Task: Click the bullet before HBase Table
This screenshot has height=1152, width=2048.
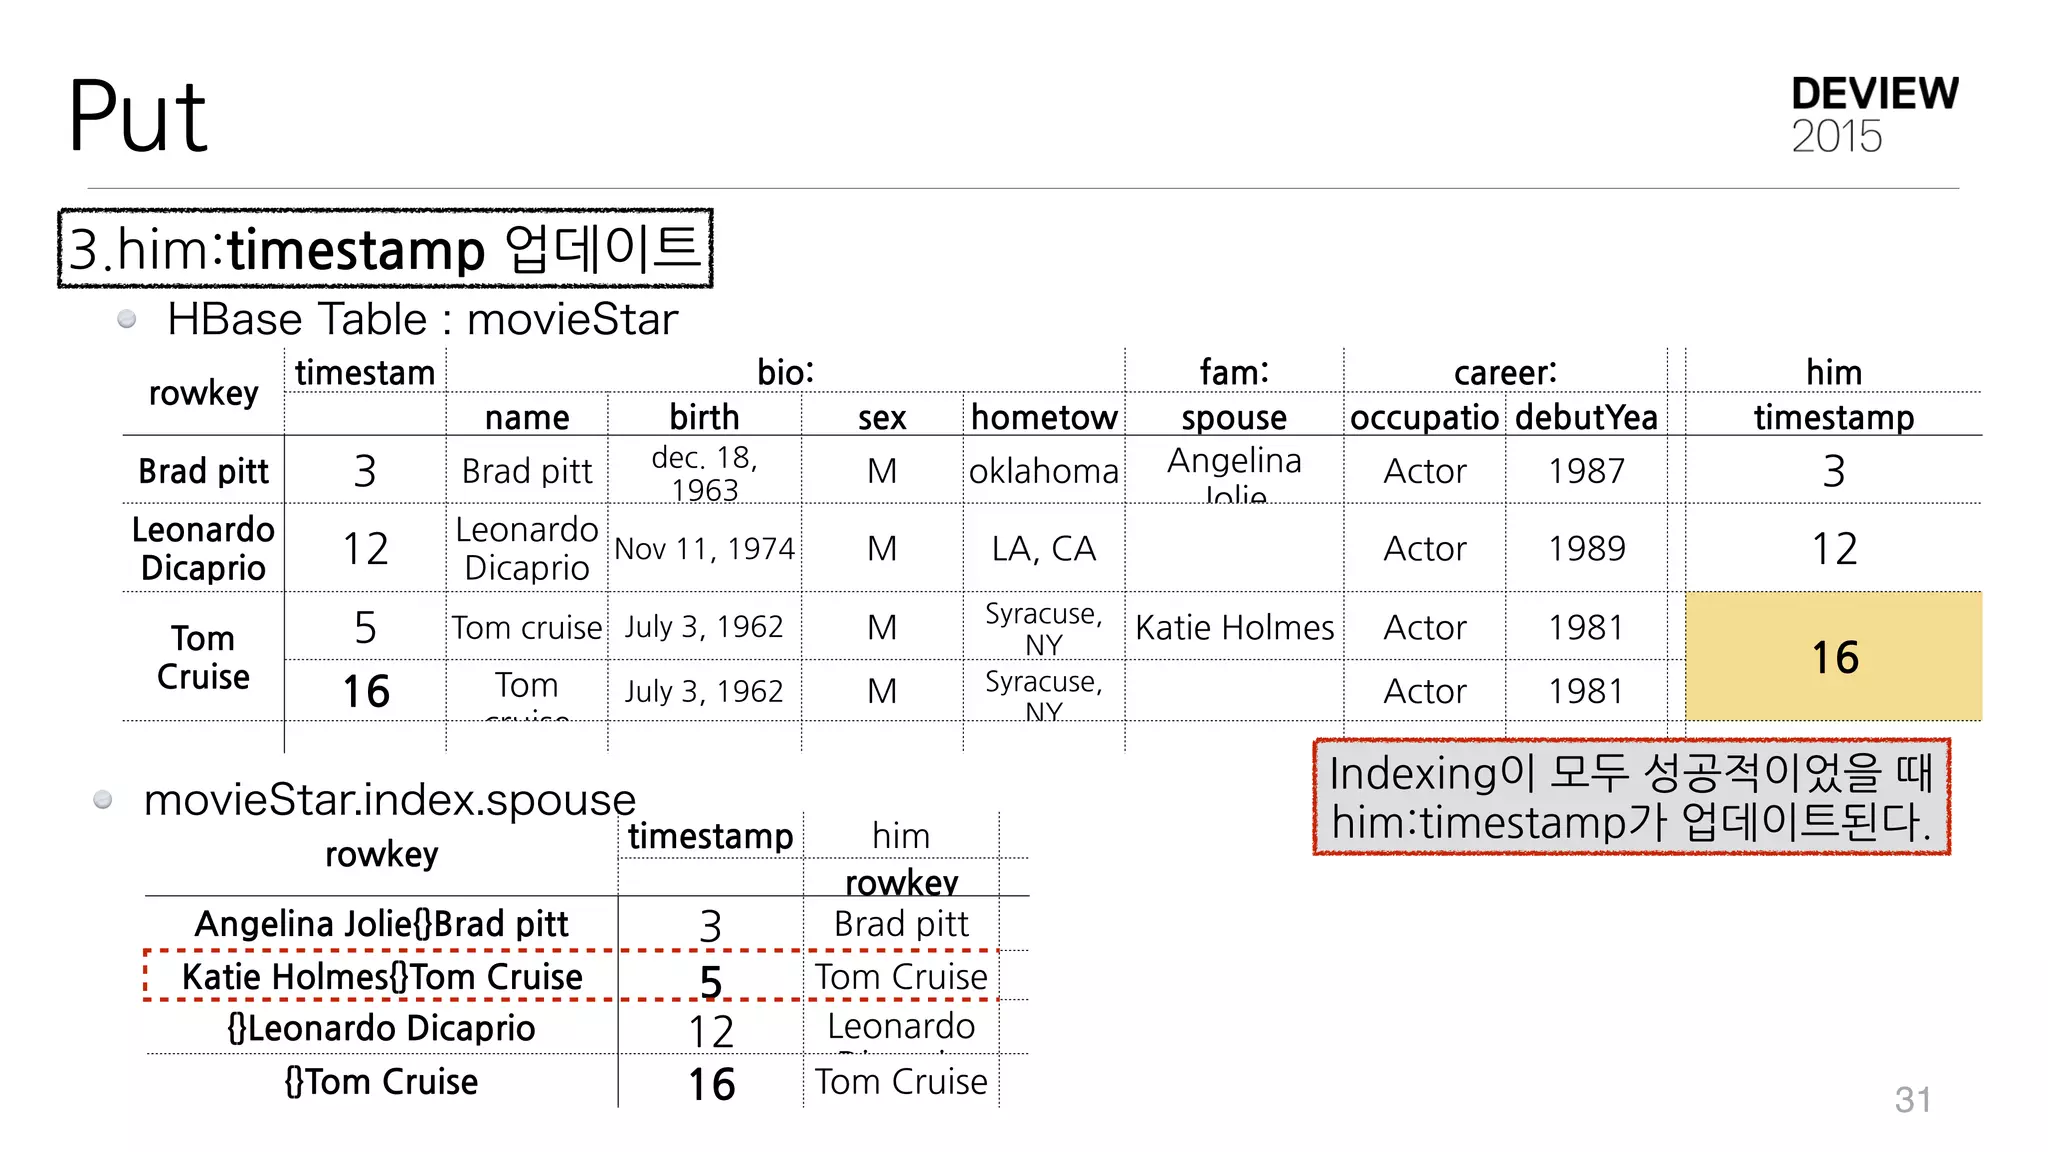Action: tap(127, 319)
